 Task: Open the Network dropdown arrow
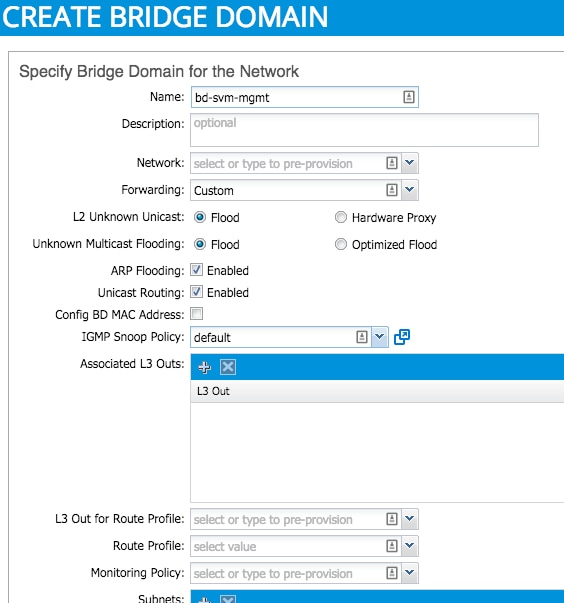tap(410, 163)
